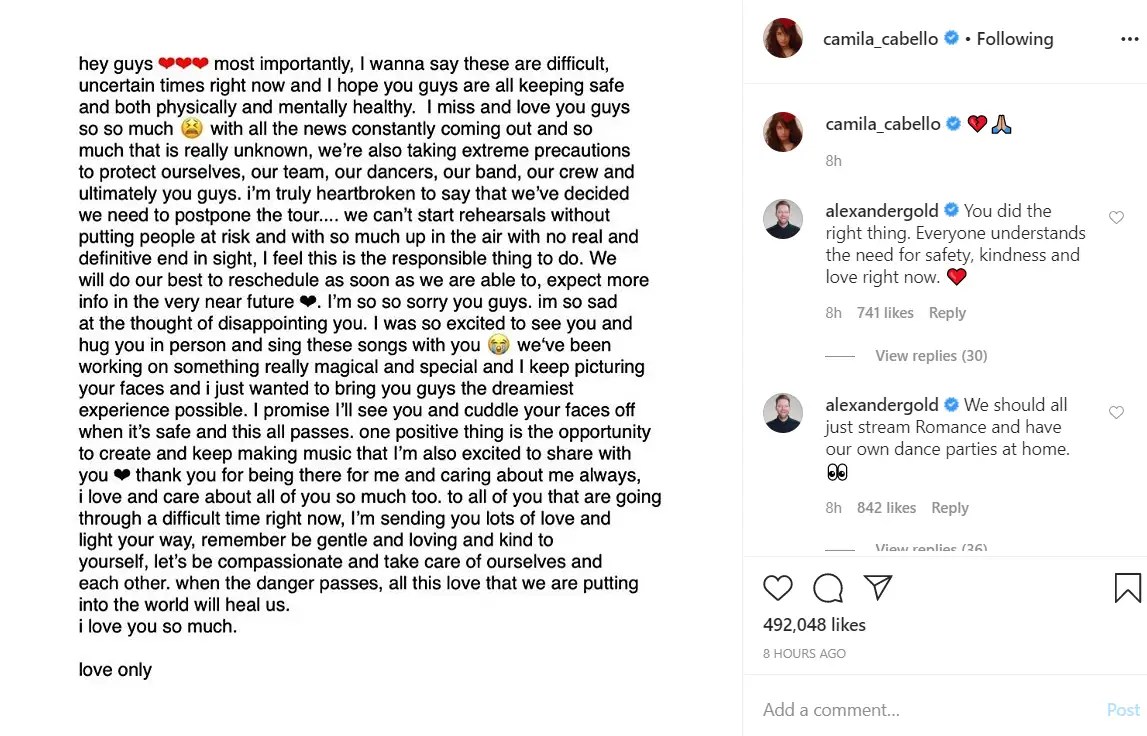Like alexandergold's second comment heart
Screen dimensions: 1147x736
(x=1116, y=411)
